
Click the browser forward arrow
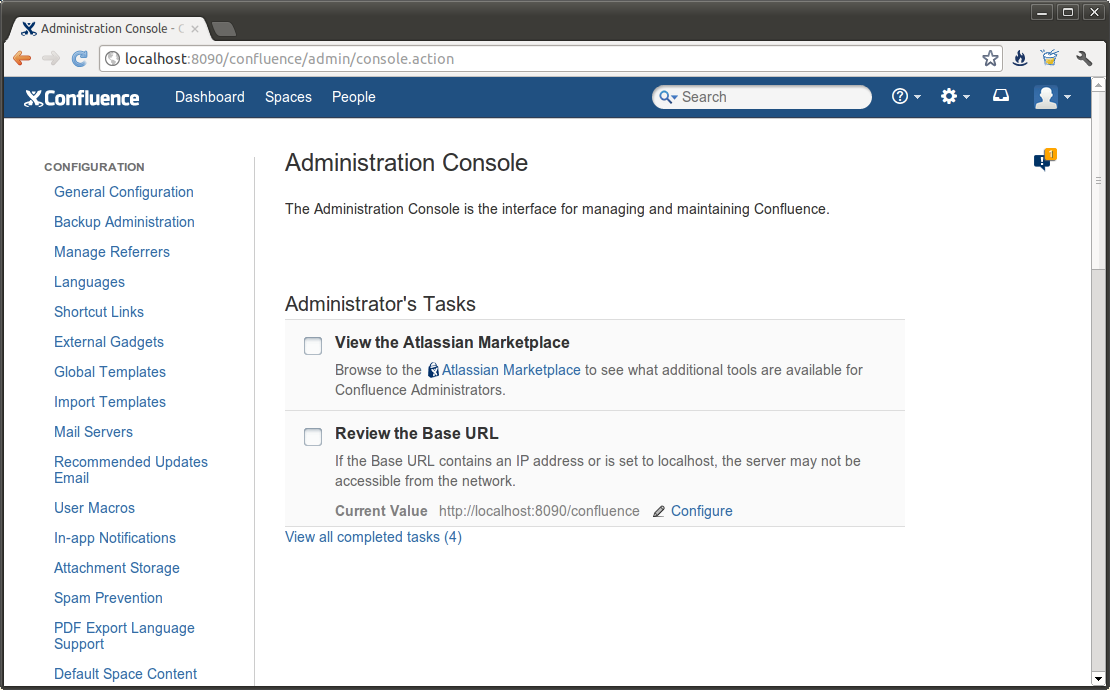(50, 59)
